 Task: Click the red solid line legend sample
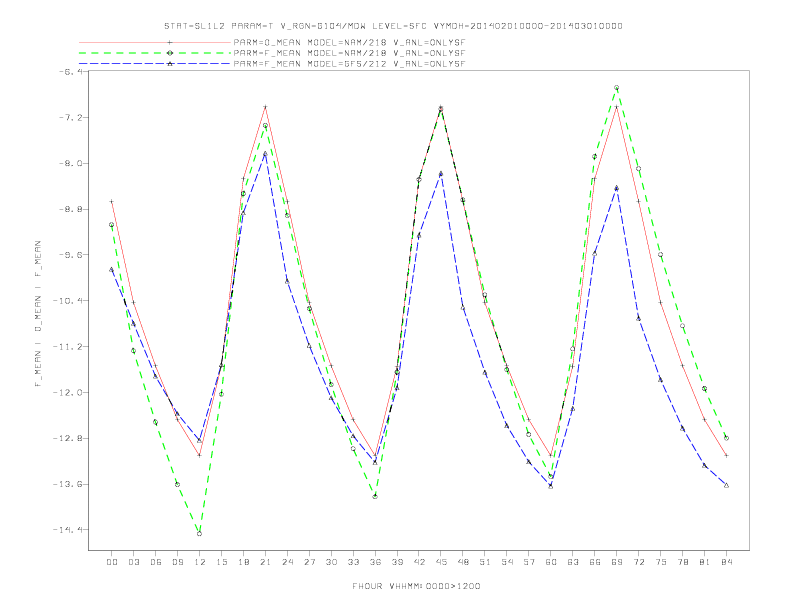155,42
